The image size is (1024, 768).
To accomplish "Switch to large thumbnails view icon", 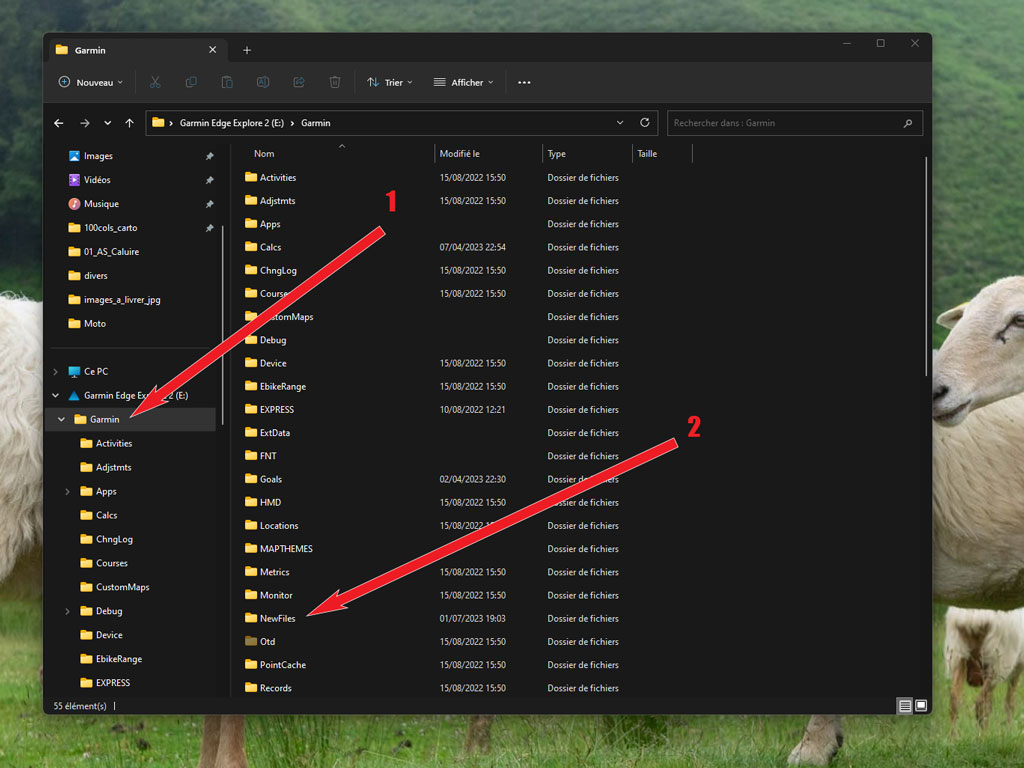I will (921, 706).
